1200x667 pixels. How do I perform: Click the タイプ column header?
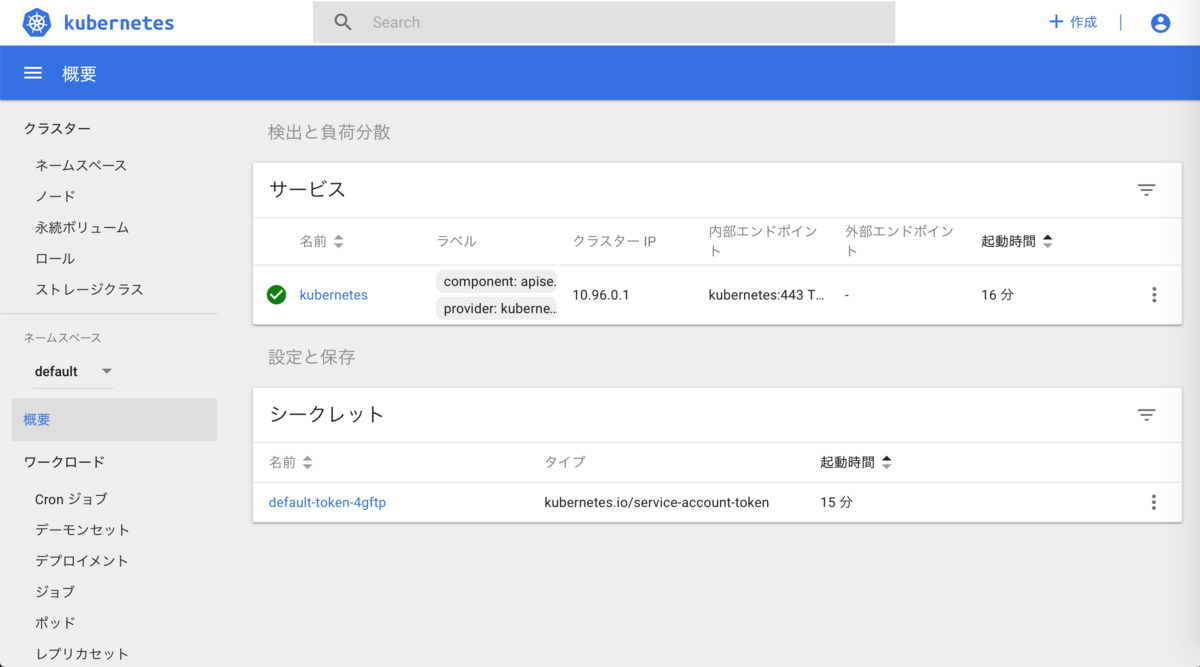[565, 462]
